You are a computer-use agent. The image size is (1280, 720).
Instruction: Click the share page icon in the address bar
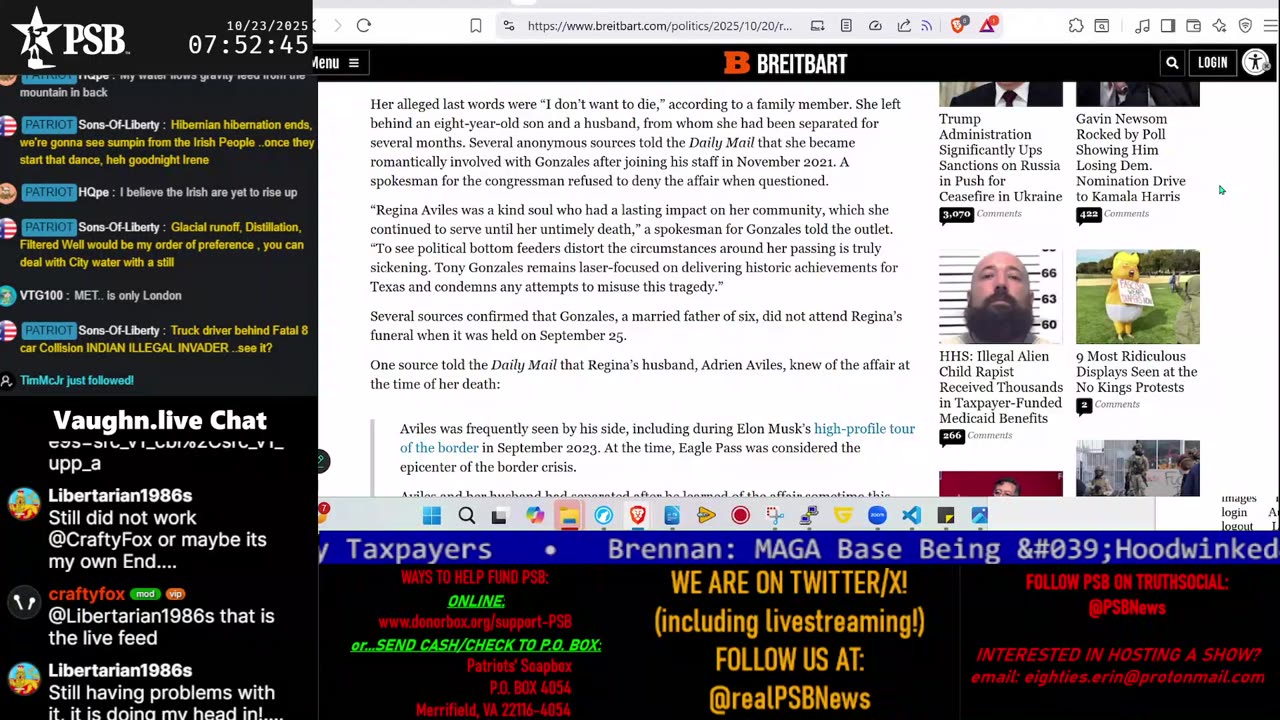coord(904,25)
